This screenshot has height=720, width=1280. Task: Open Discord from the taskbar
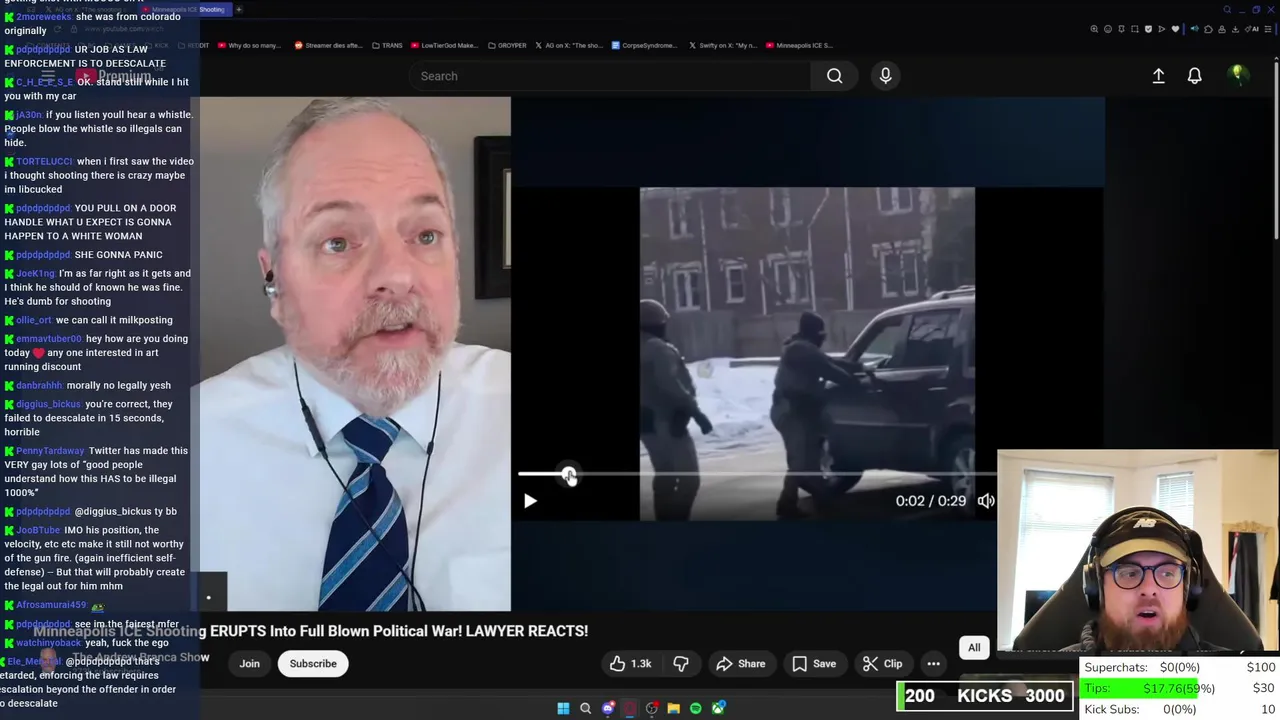tap(608, 708)
